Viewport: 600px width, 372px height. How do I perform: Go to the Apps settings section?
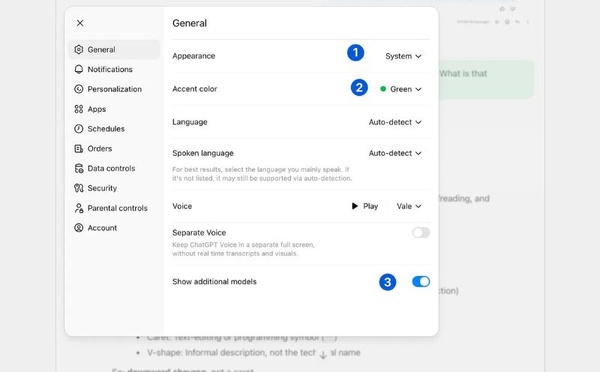[114, 109]
